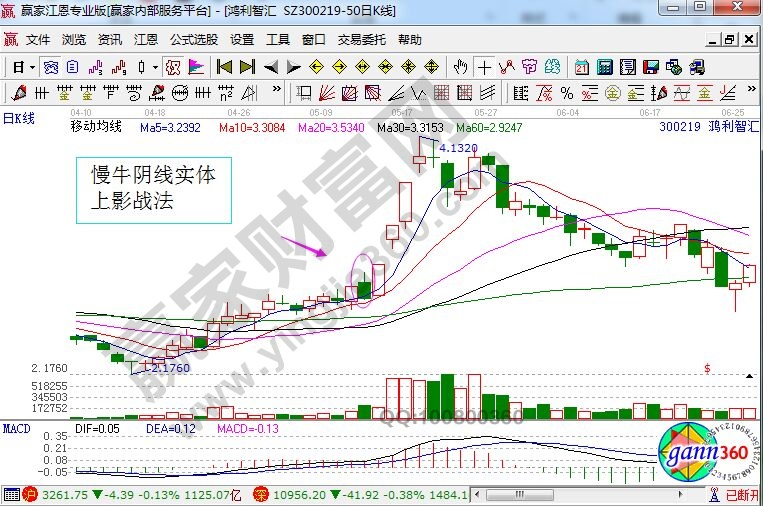The image size is (763, 506).
Task: Click the 已断开 connection status indicator
Action: coord(740,494)
